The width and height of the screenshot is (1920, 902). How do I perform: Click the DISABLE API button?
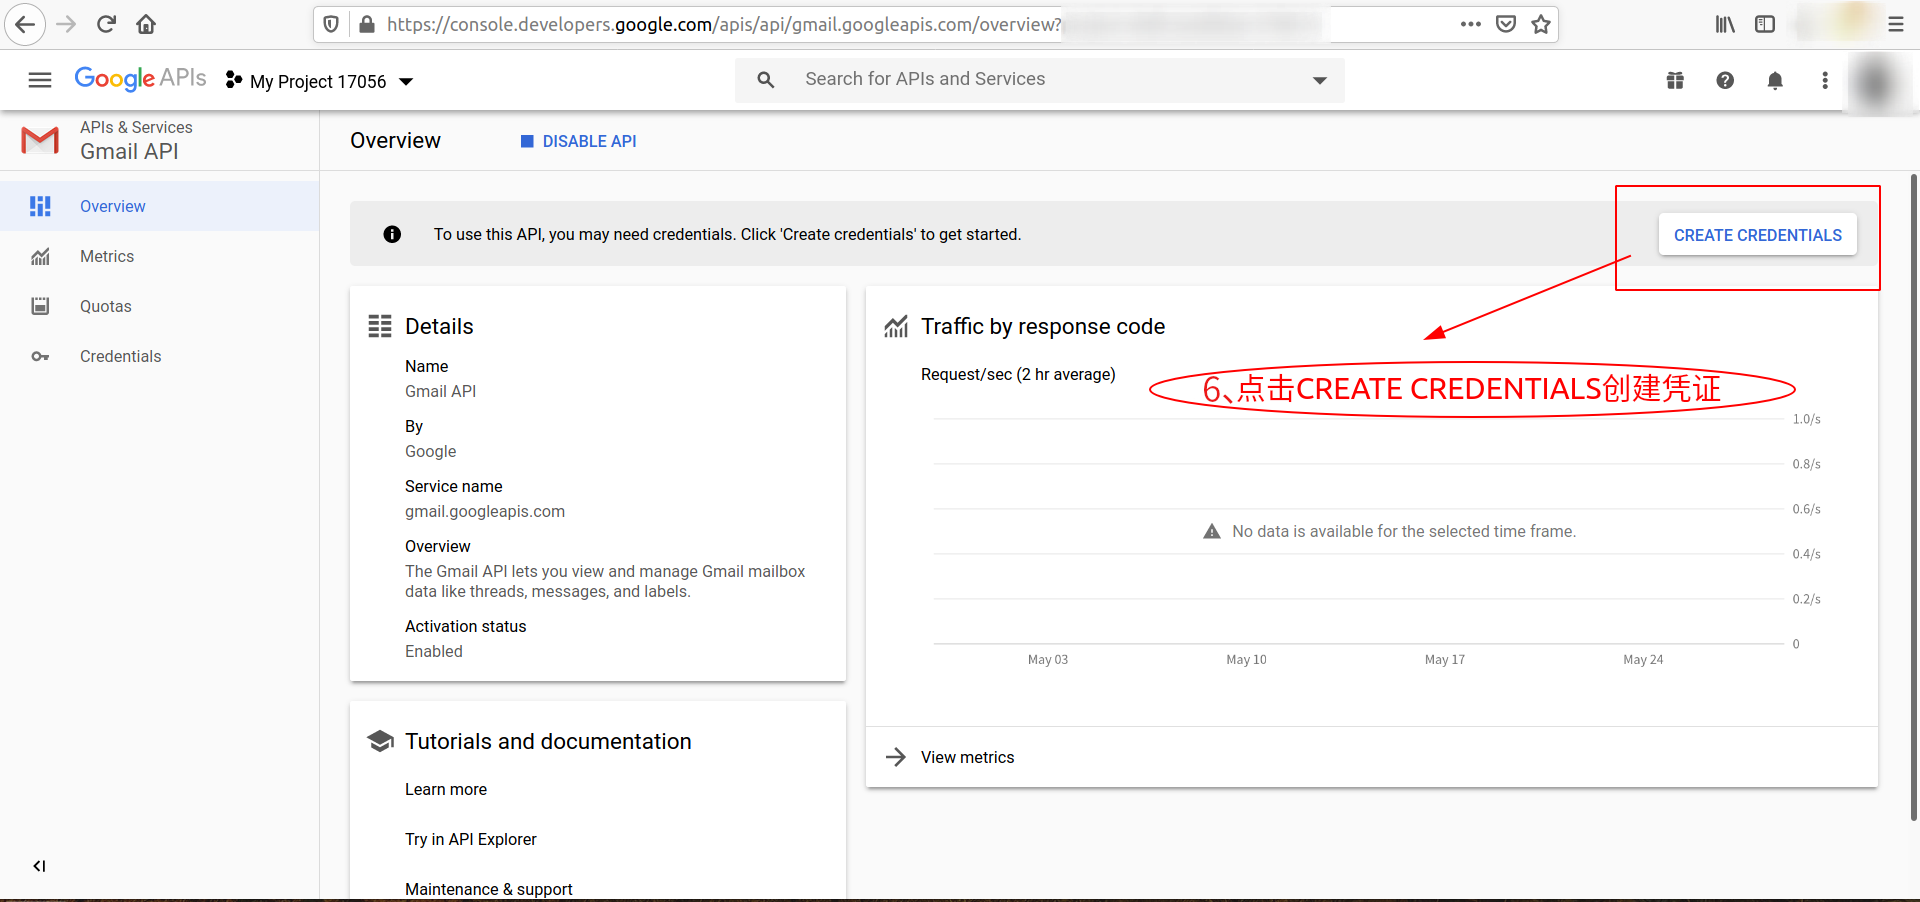coord(578,141)
